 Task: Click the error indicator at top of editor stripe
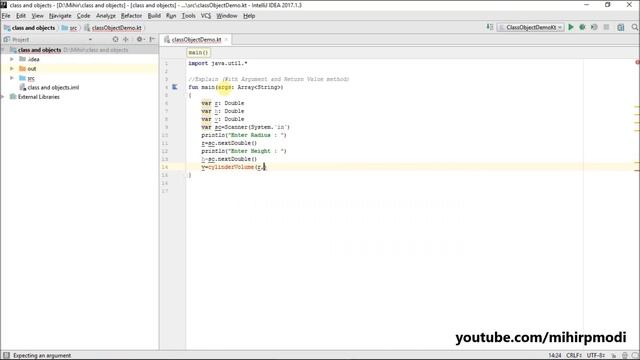[x=637, y=62]
